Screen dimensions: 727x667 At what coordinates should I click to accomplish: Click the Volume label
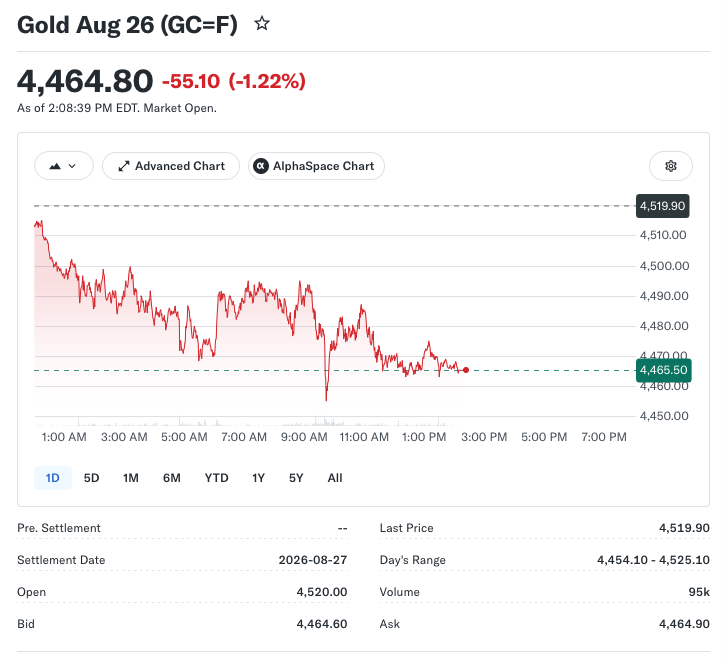[400, 592]
